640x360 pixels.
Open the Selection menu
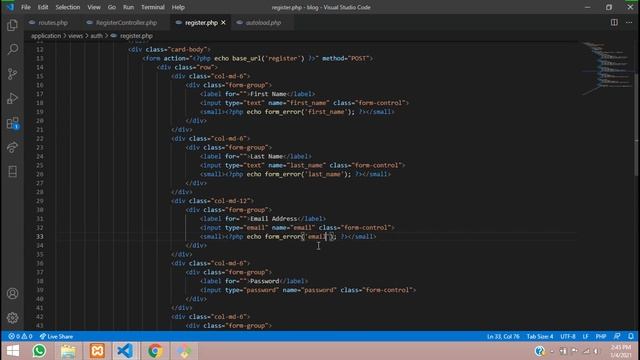(x=68, y=7)
